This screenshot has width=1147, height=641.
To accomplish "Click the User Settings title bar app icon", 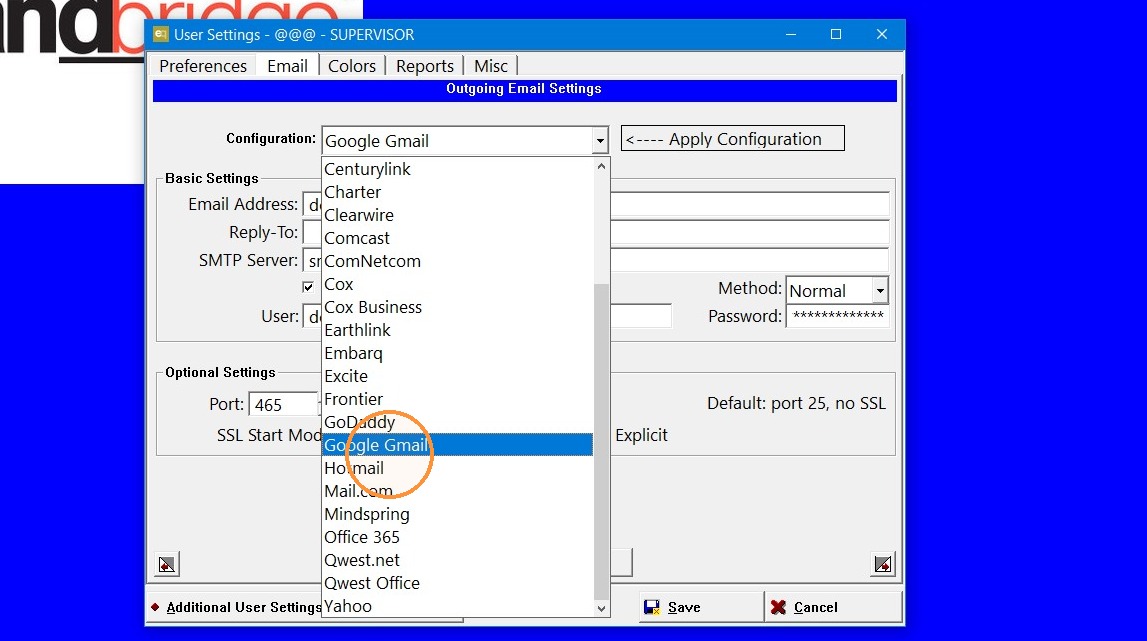I will (x=161, y=34).
